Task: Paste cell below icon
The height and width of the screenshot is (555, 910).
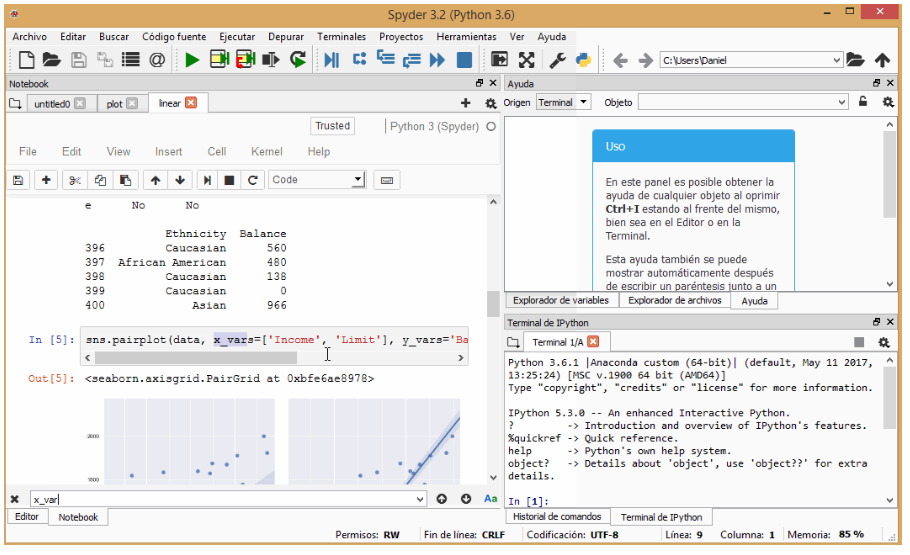Action: tap(125, 180)
